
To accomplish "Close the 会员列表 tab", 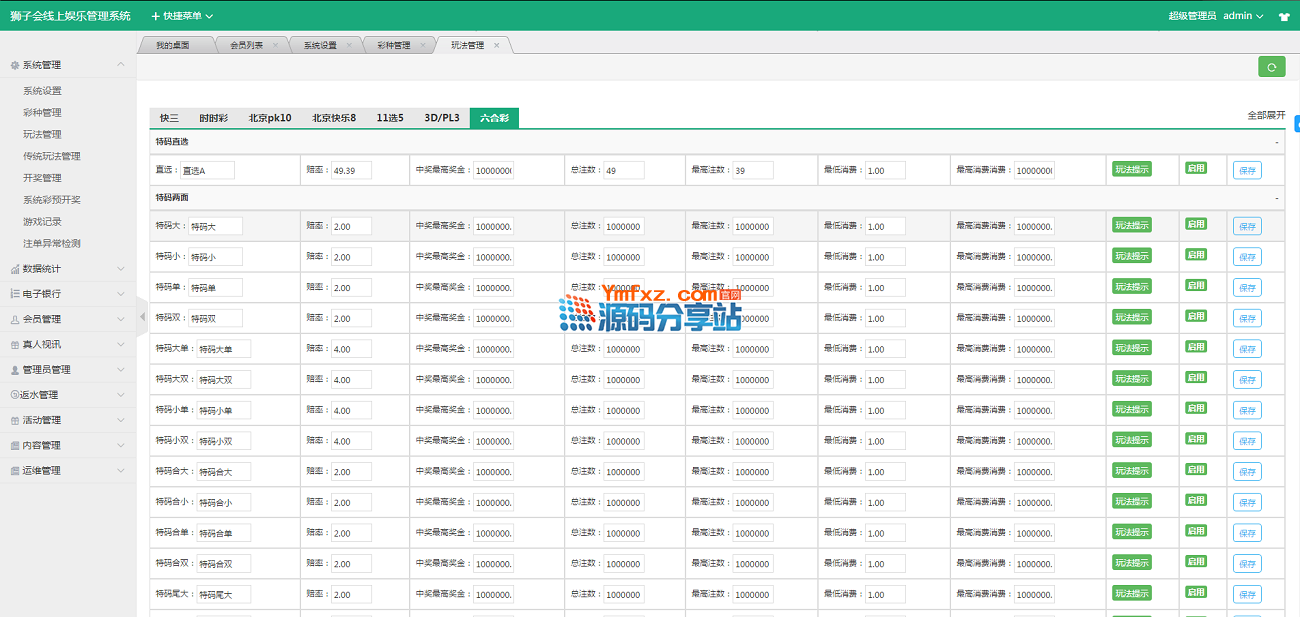I will (275, 45).
